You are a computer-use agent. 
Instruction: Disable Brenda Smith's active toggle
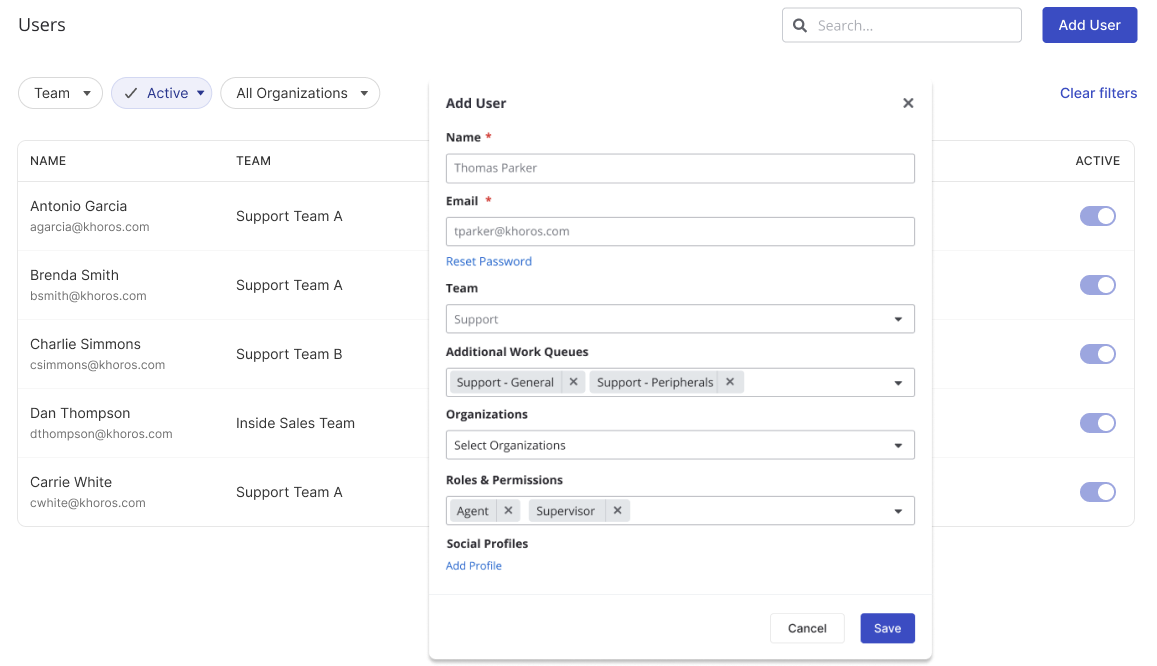coord(1097,285)
